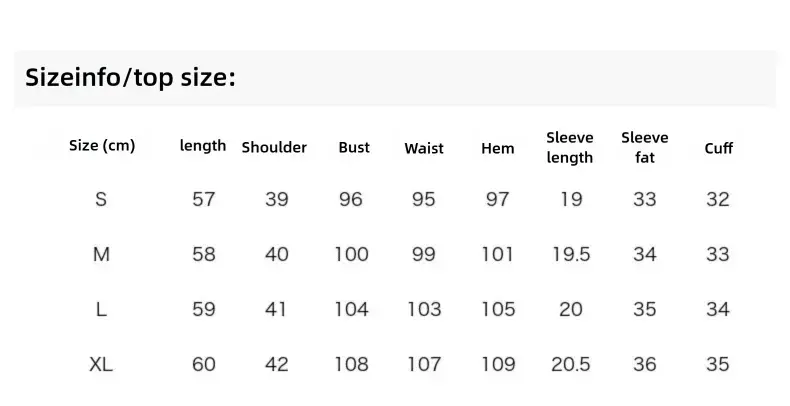Image resolution: width=790 pixels, height=406 pixels.
Task: Select the XL size row label
Action: (x=101, y=364)
